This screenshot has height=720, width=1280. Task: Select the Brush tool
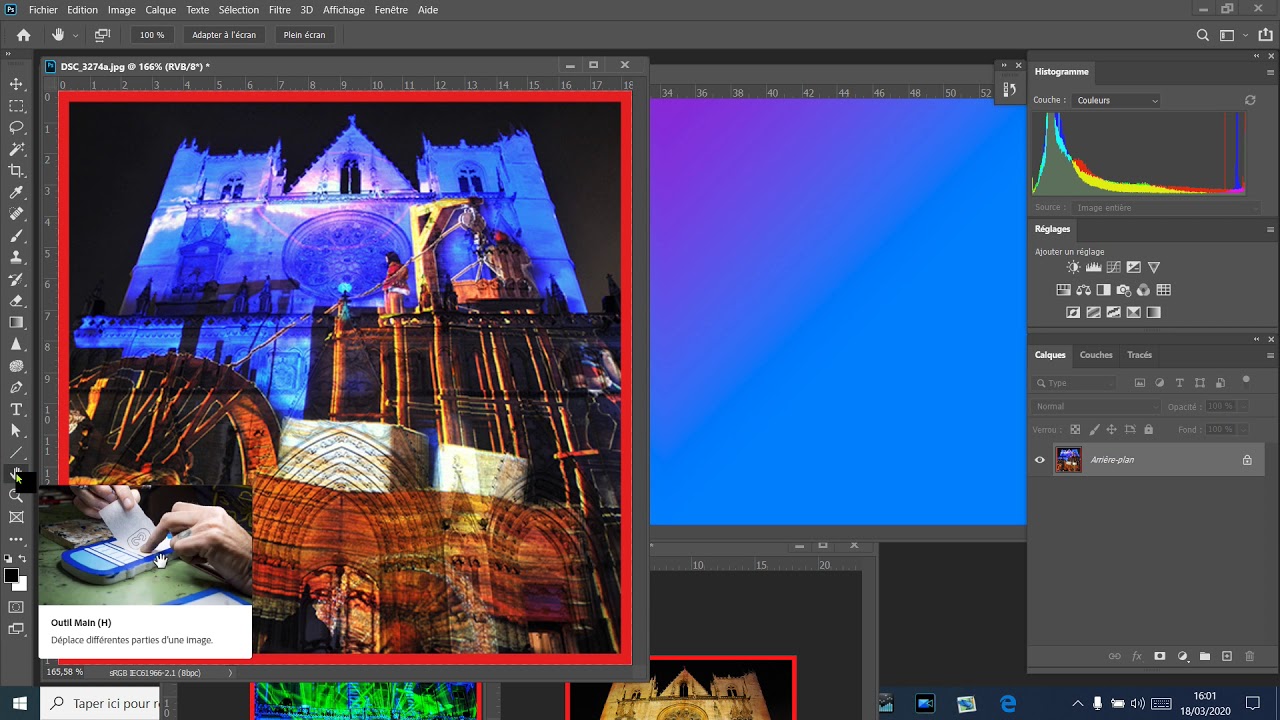[x=16, y=236]
